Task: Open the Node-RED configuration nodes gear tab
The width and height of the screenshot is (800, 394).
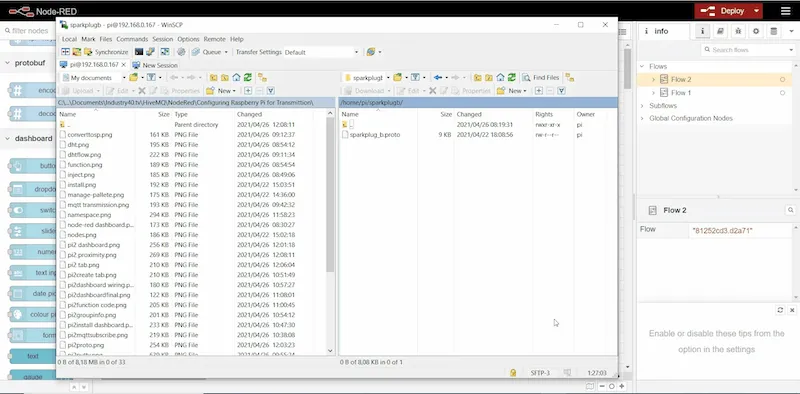Action: click(x=756, y=31)
